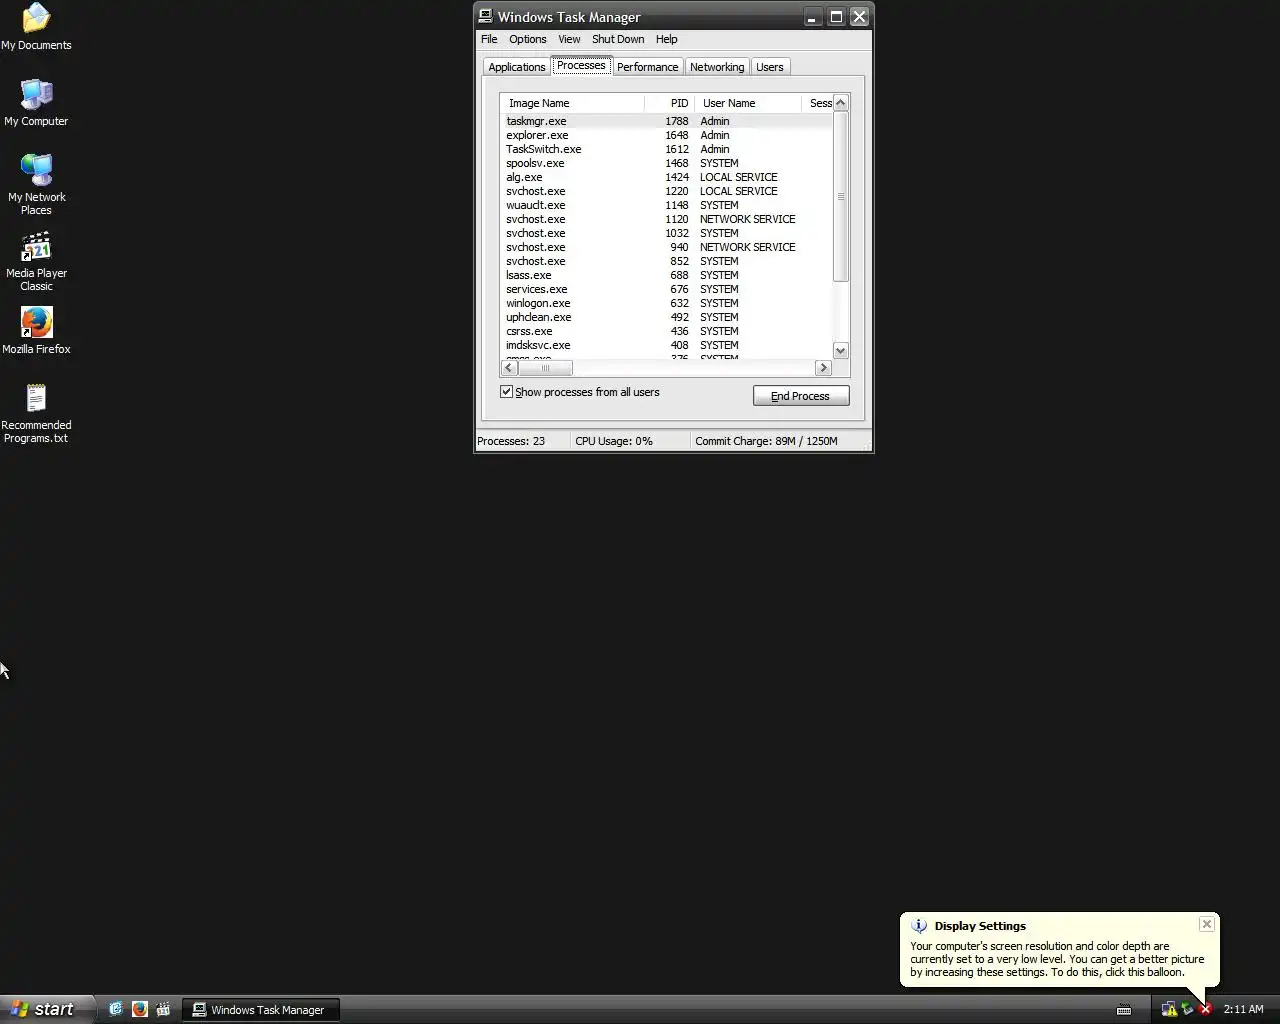Select the explorer.exe process row
Viewport: 1280px width, 1024px height.
click(x=666, y=135)
